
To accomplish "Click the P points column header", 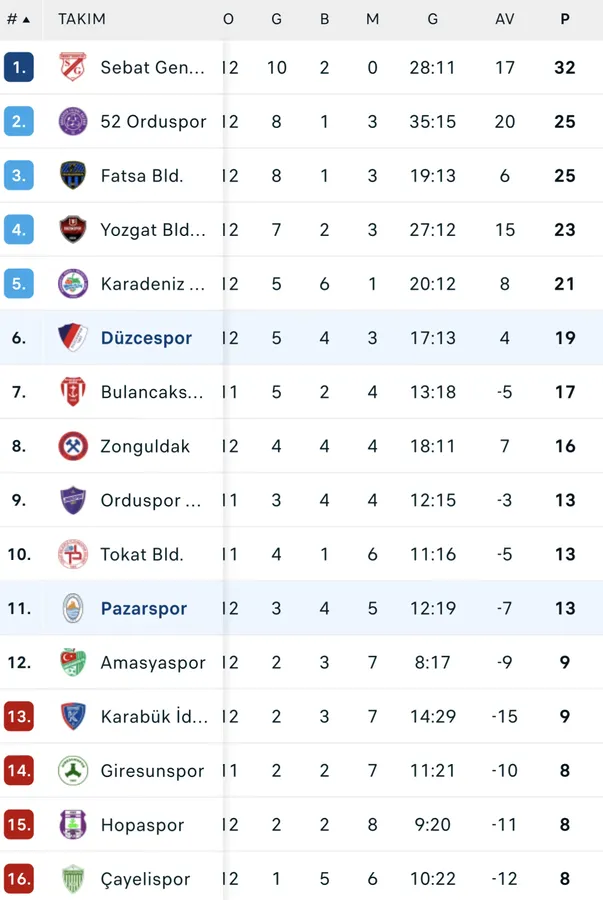I will 565,19.
